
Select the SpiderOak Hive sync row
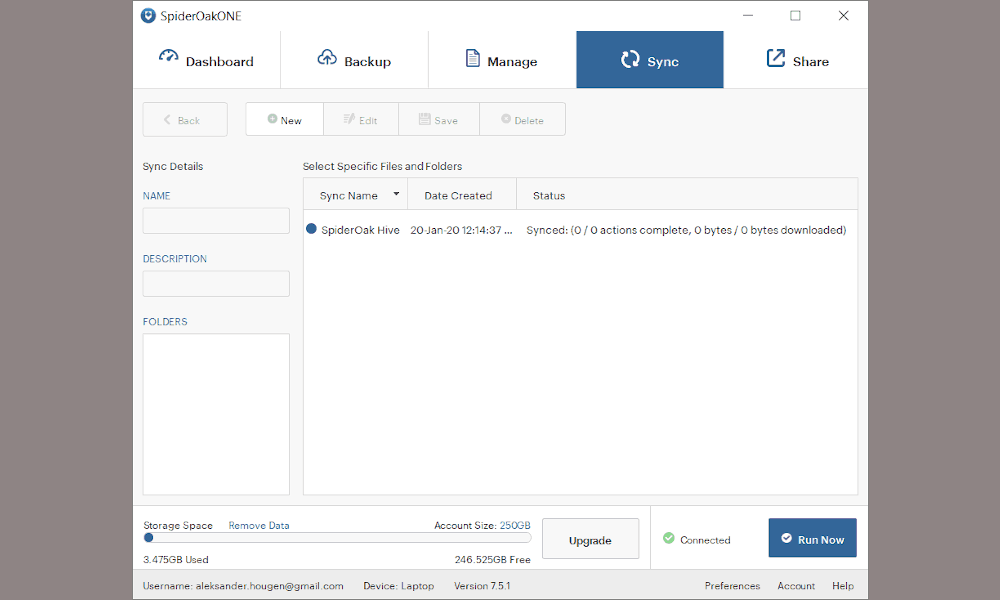tap(580, 230)
